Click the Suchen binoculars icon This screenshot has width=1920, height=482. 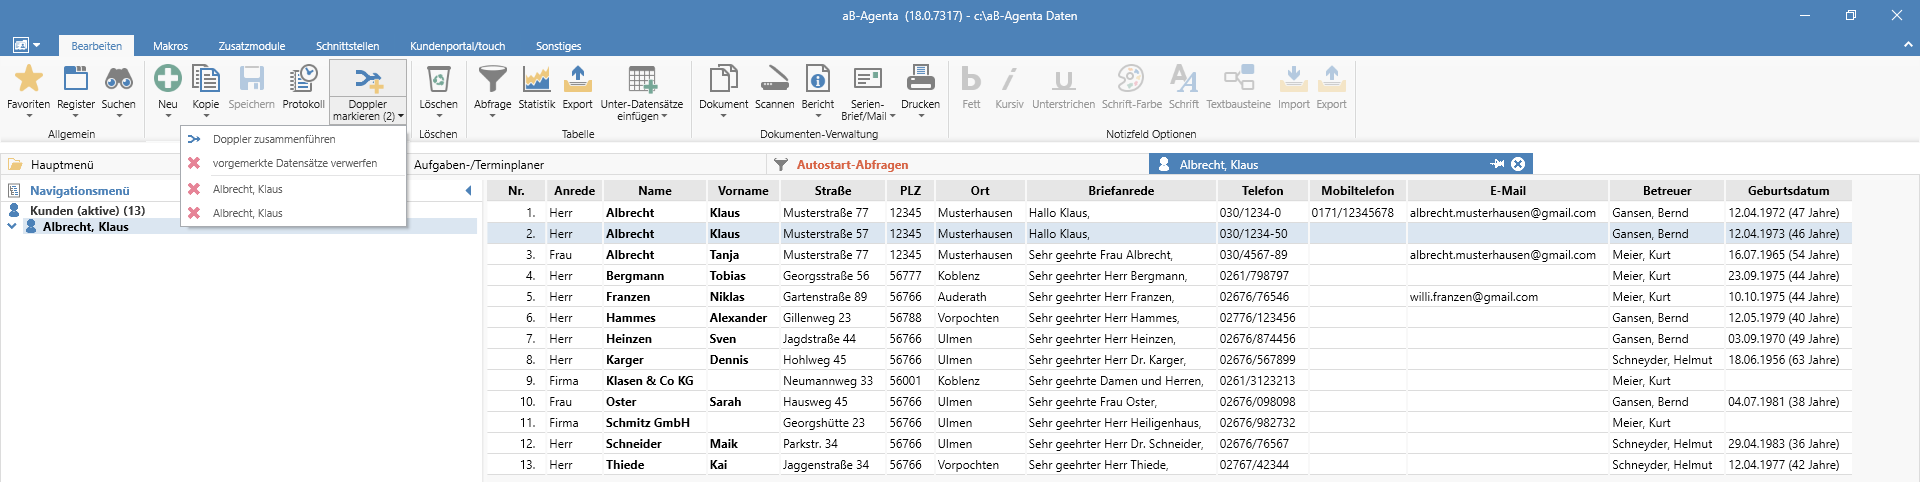118,78
